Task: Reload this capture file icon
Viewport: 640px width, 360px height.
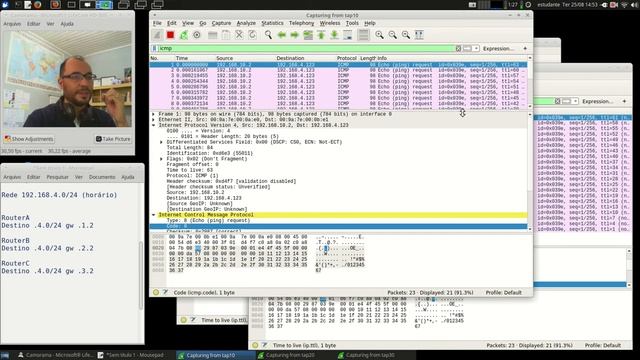Action: tap(252, 35)
